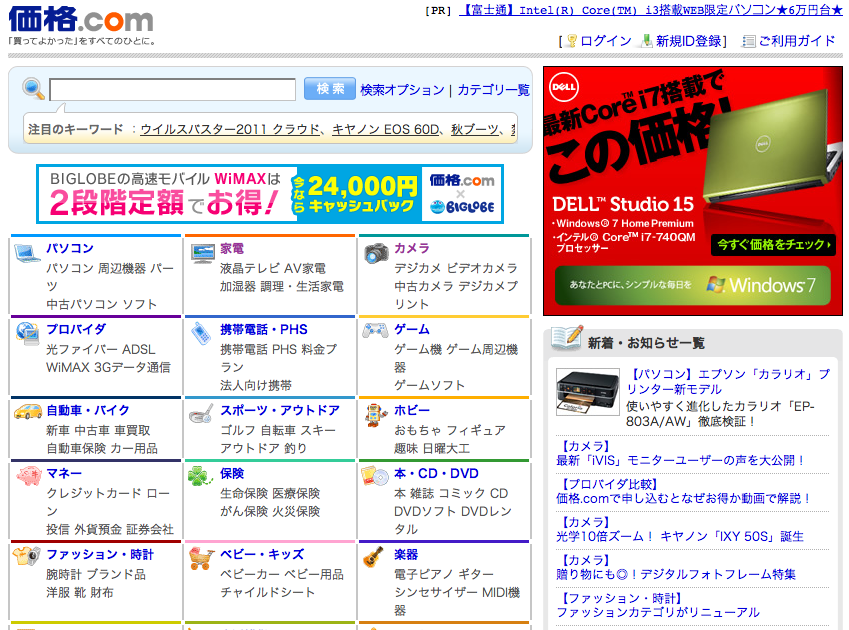
Task: Click the guitar icon beside 楽器
Action: coord(374,557)
